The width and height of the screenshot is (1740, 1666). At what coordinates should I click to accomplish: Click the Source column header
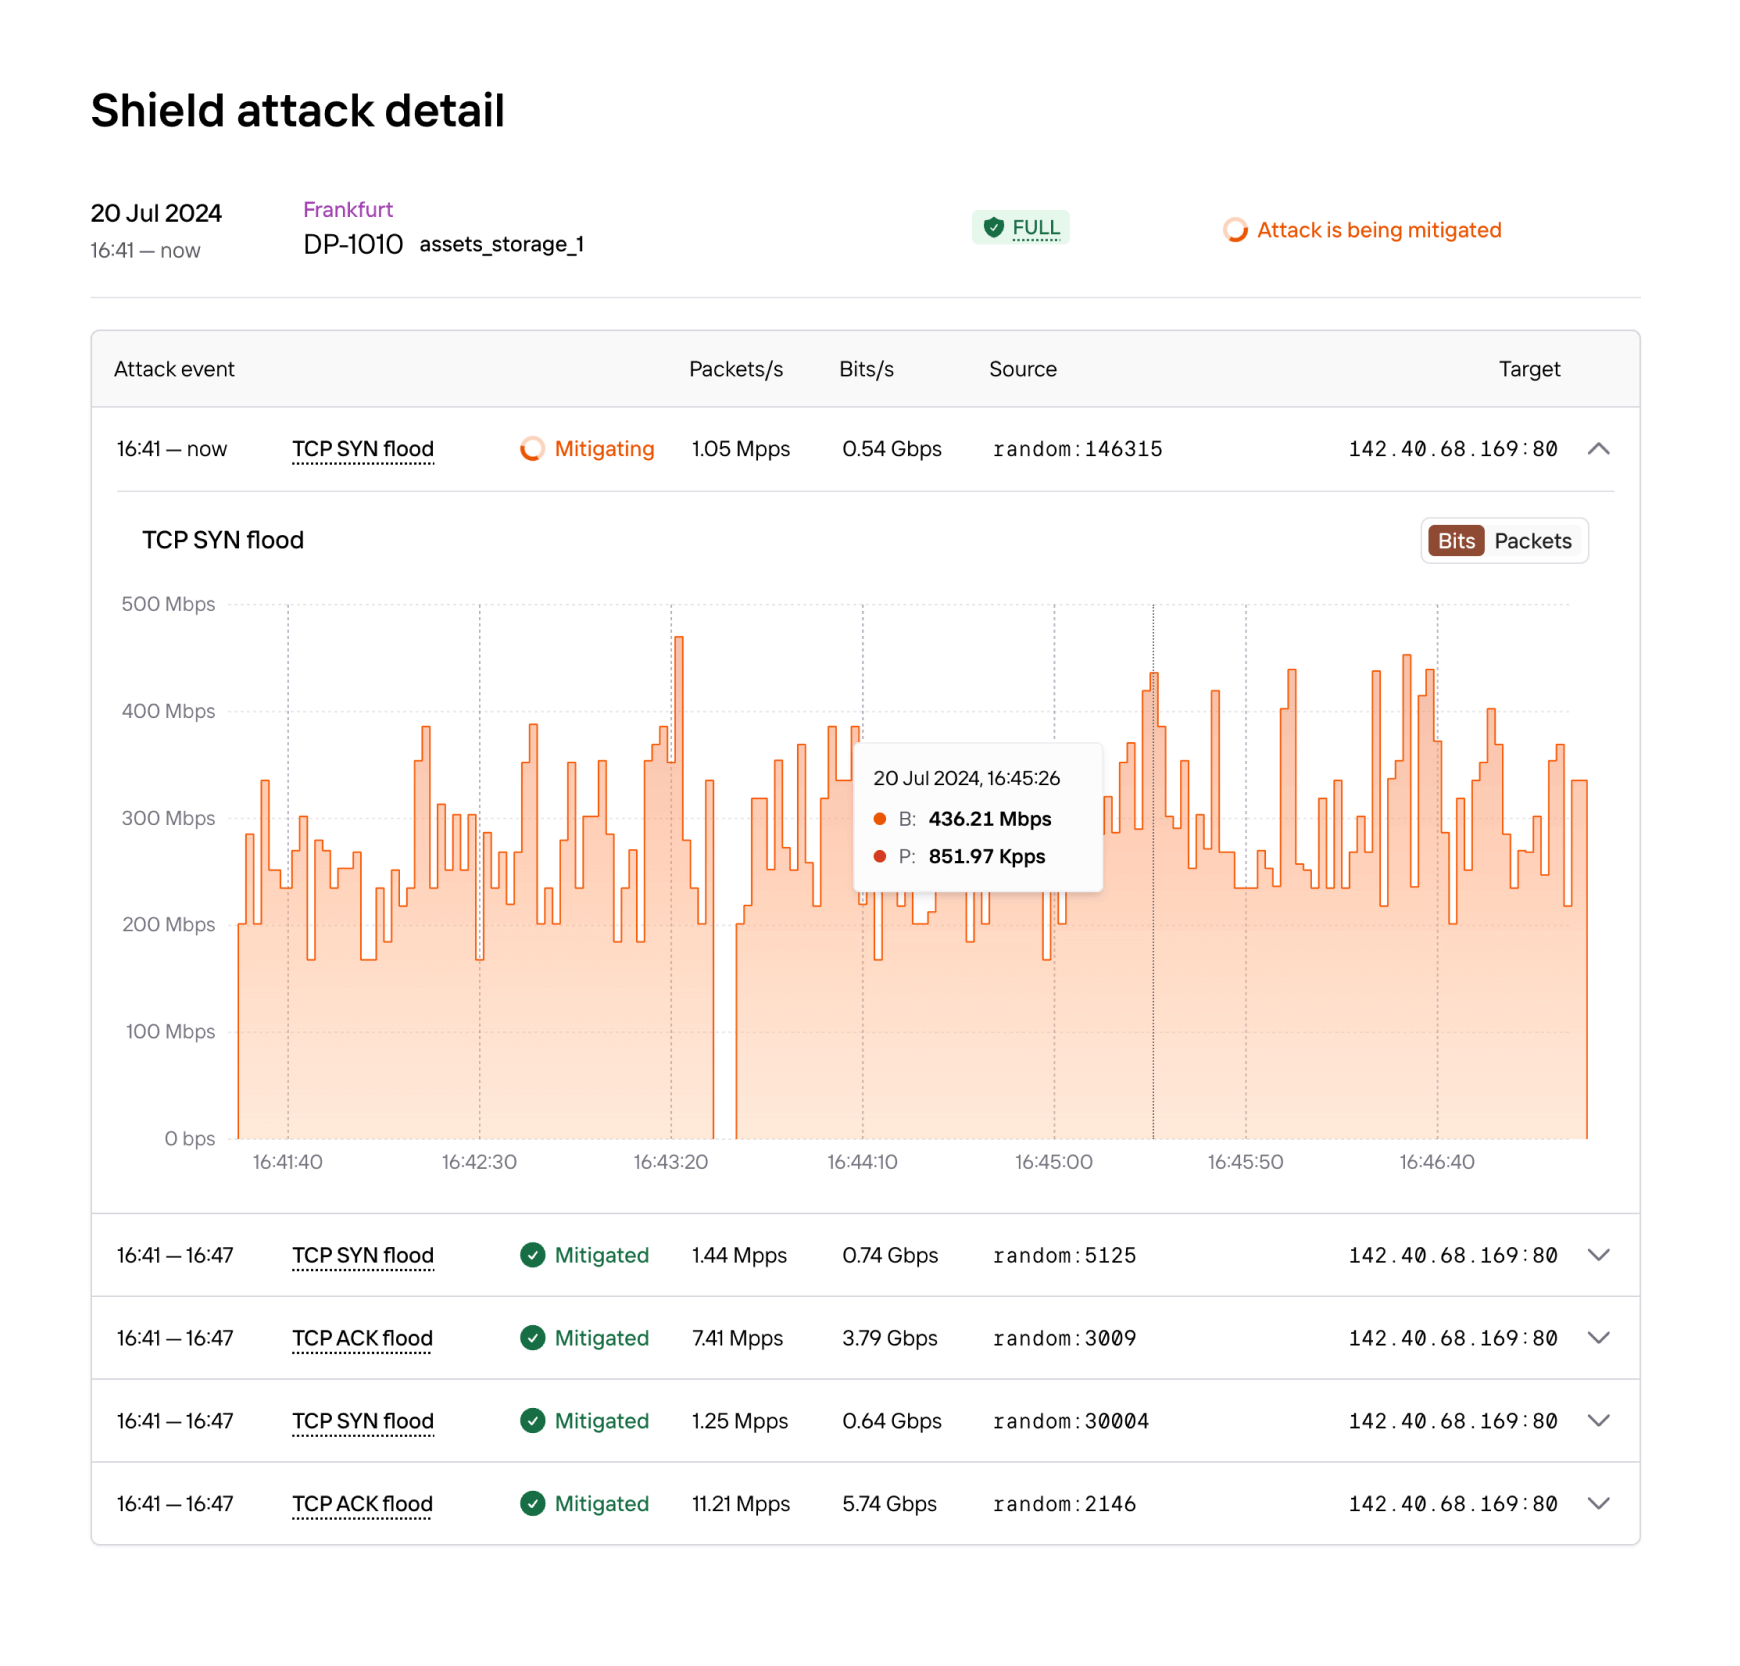pos(1023,369)
